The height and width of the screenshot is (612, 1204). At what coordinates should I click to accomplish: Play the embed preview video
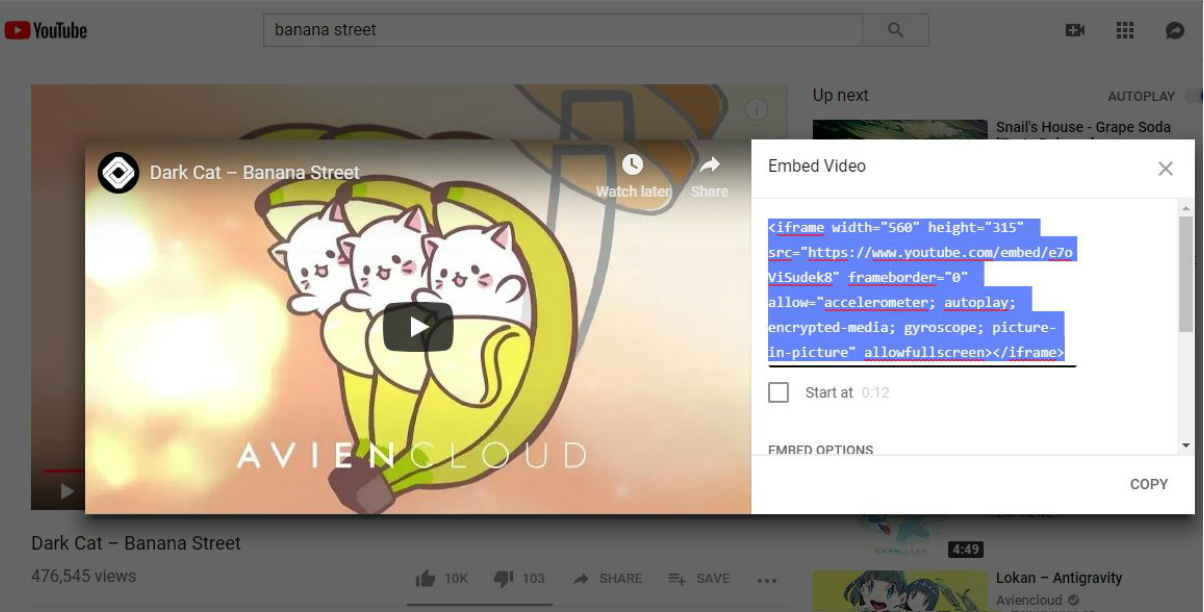click(x=418, y=326)
